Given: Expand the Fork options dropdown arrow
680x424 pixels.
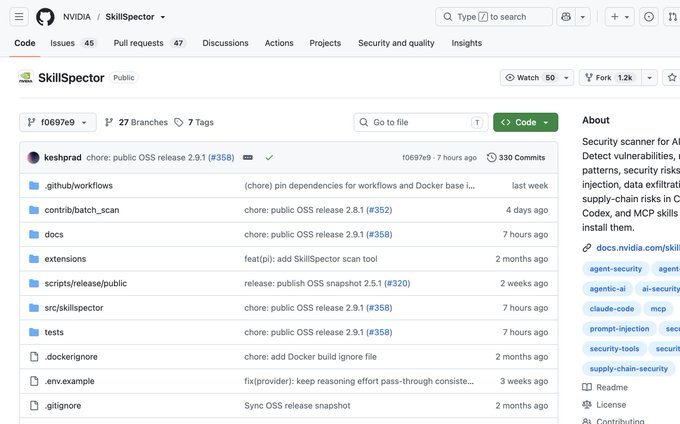Looking at the screenshot, I should pos(650,78).
